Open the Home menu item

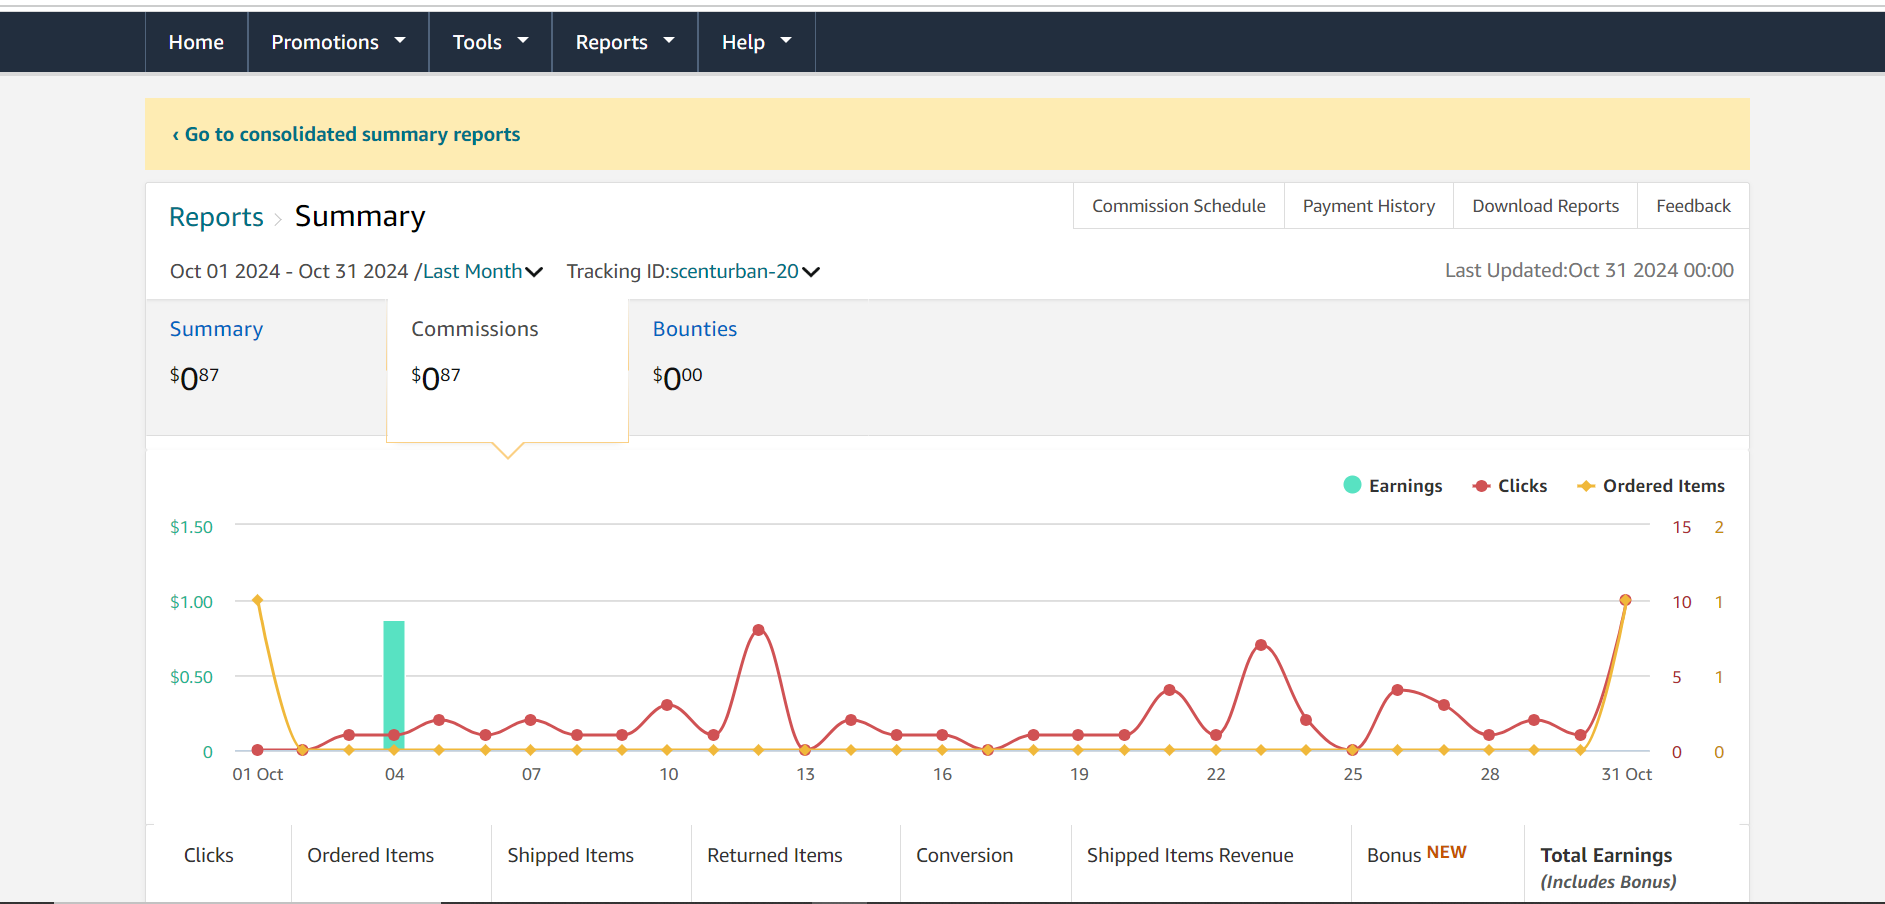pos(196,42)
